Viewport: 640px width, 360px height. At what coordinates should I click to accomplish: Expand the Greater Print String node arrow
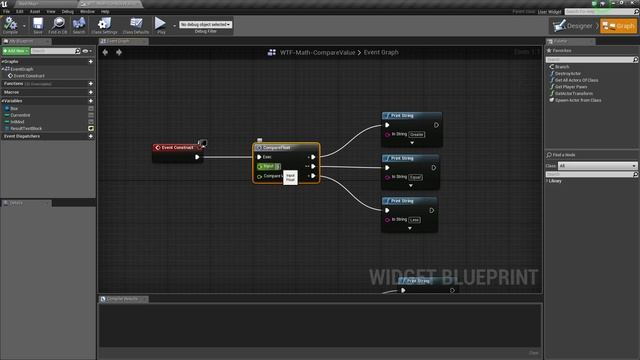[412, 143]
